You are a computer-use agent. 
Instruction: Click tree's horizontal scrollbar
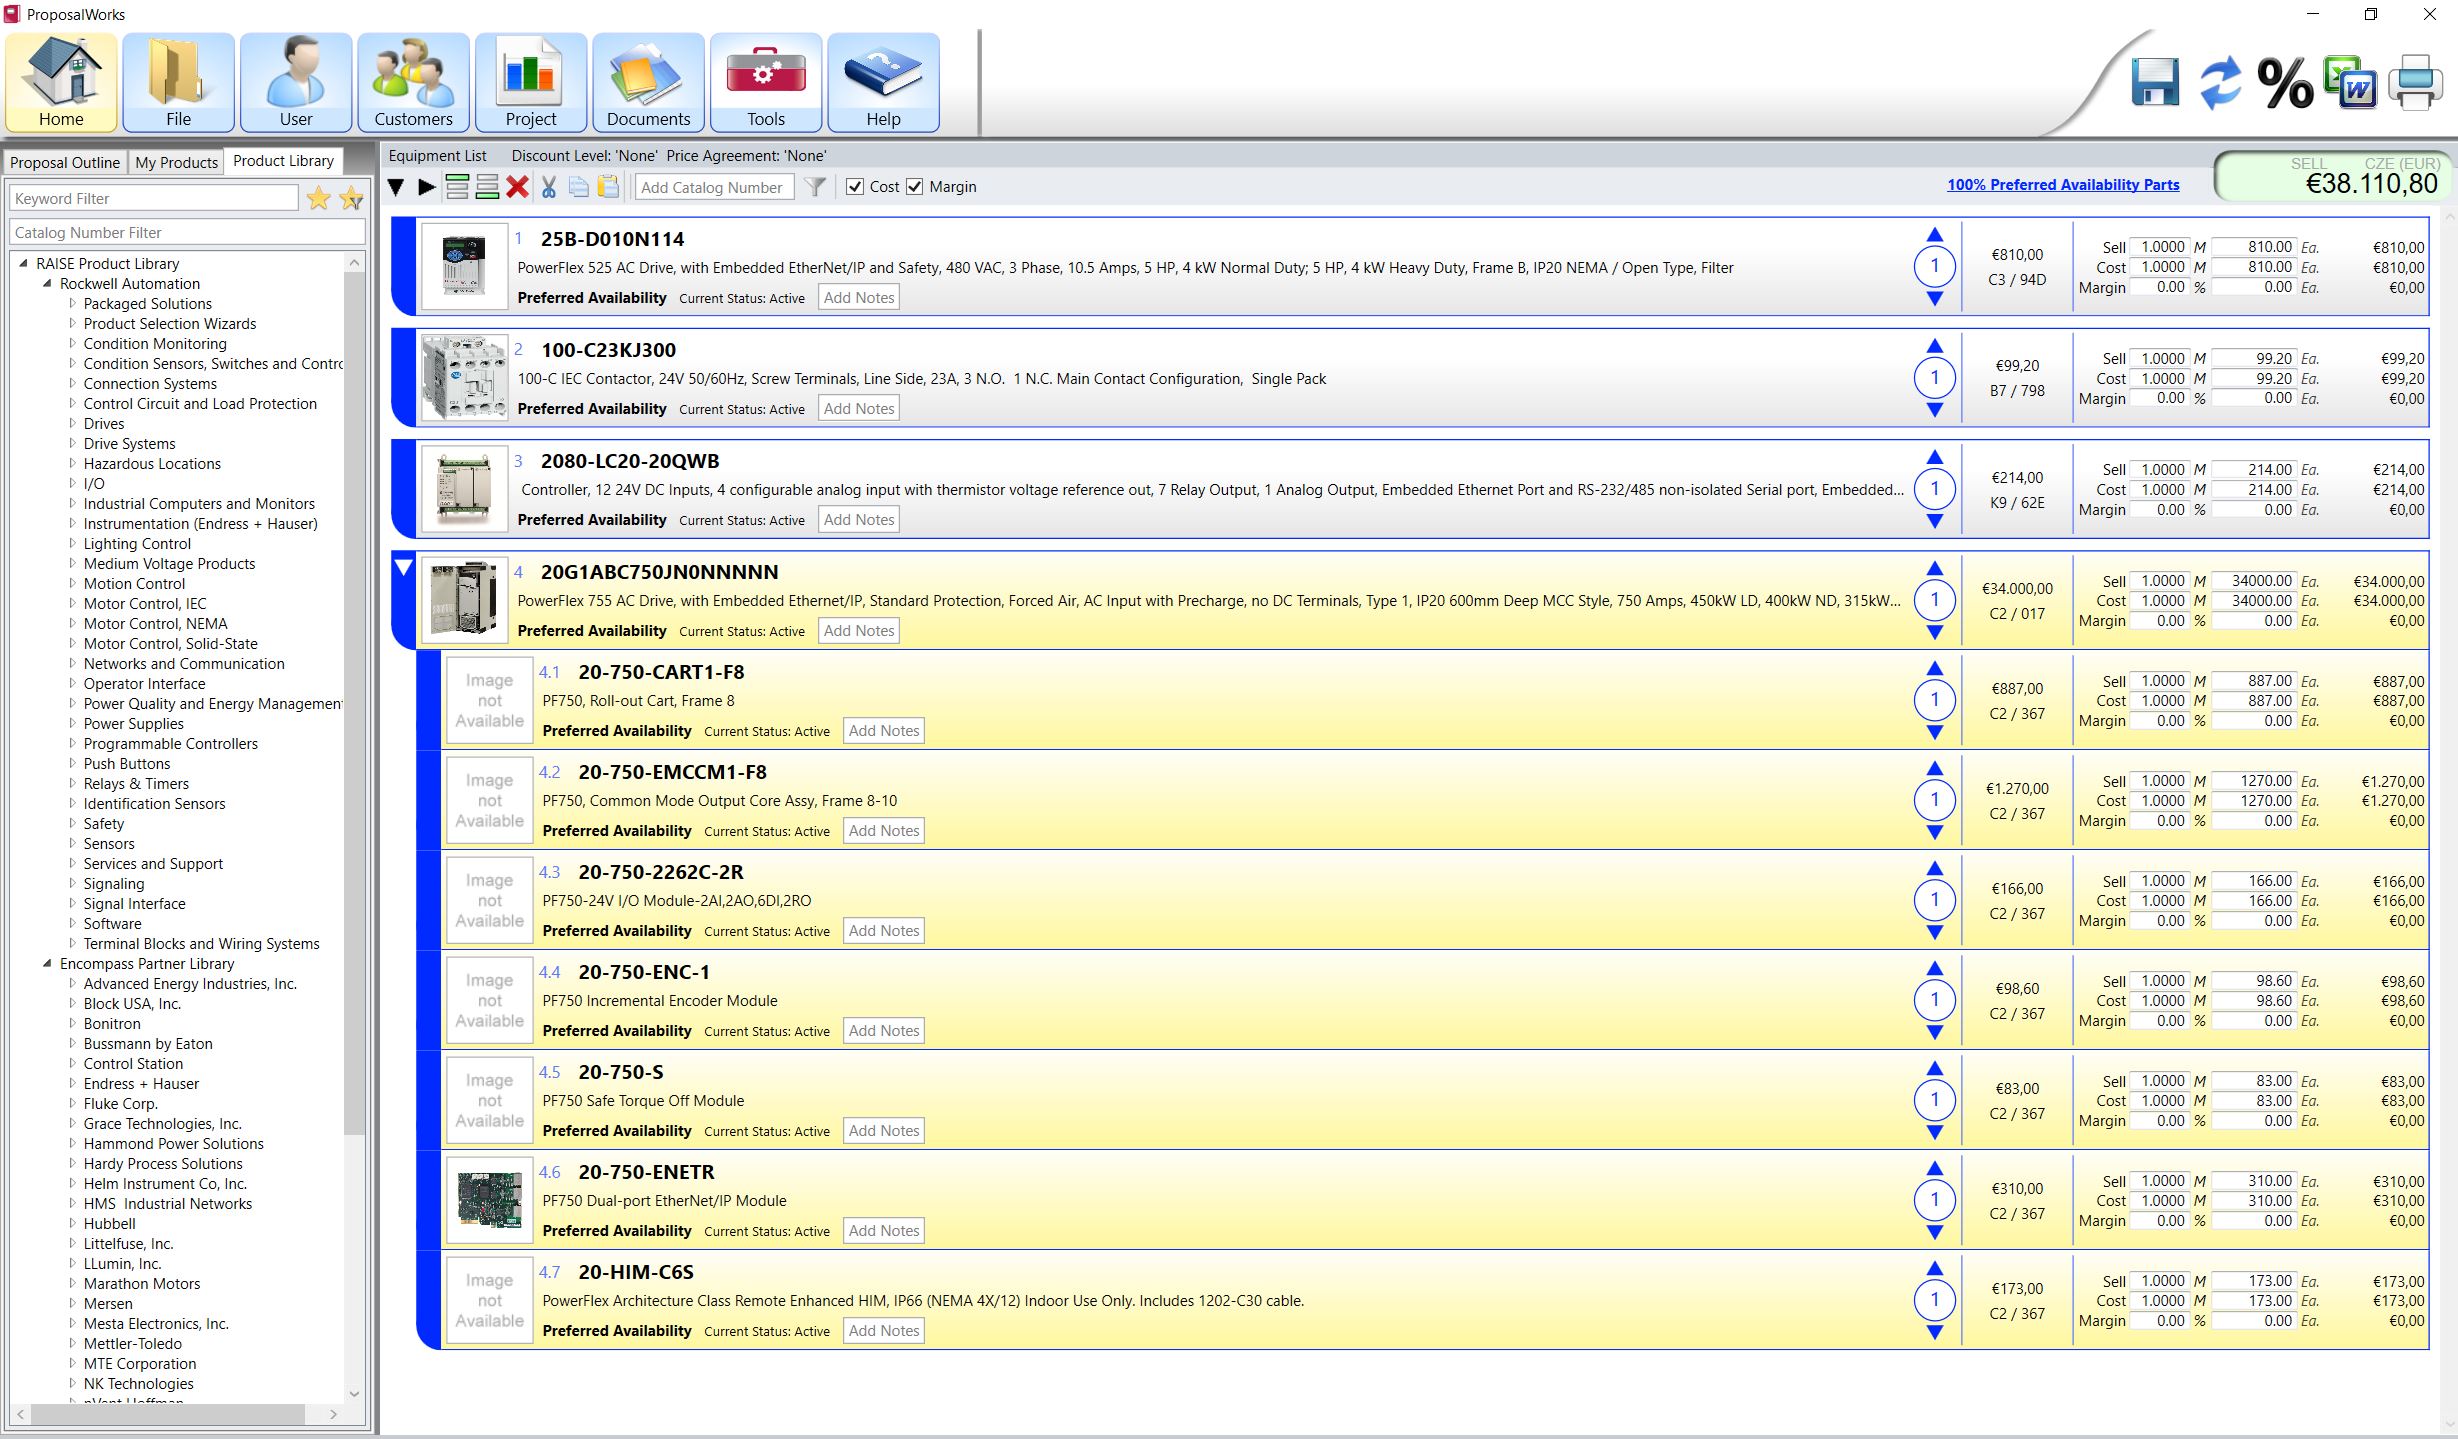(x=166, y=1414)
